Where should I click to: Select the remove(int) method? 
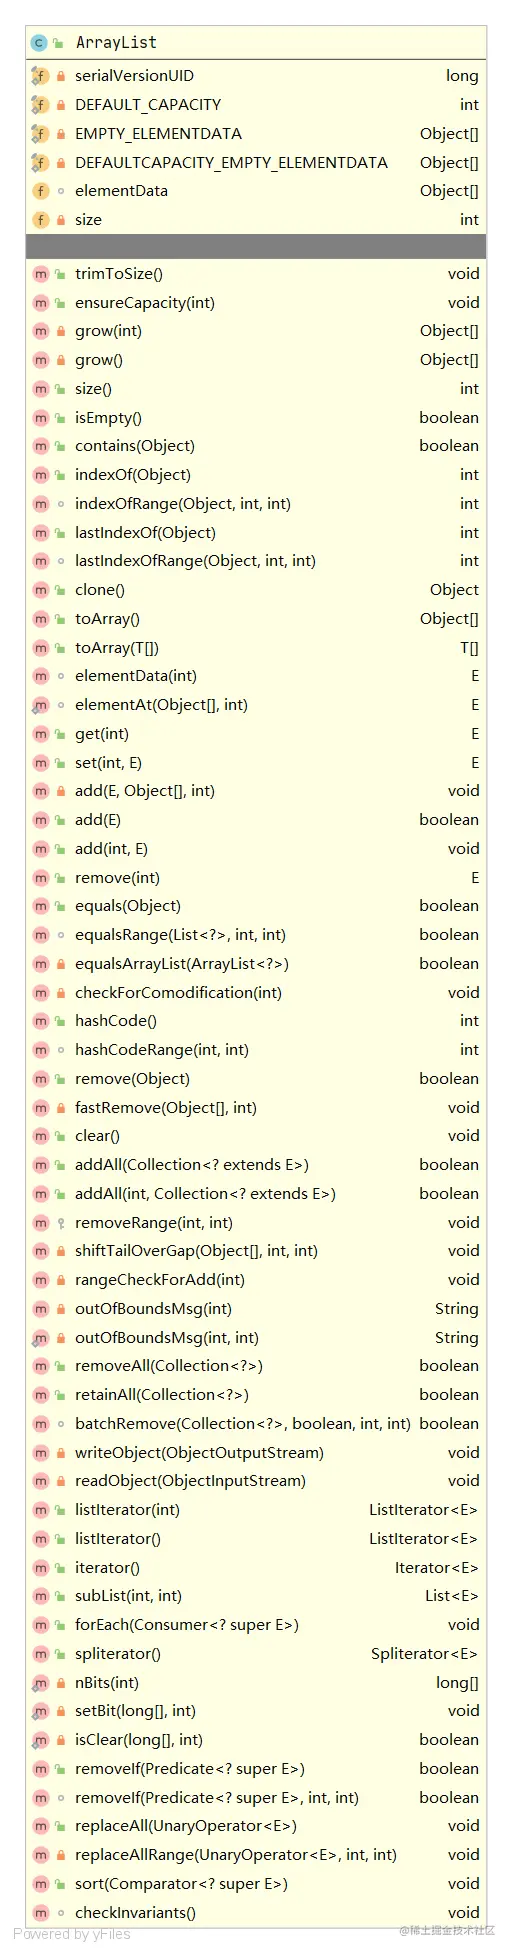[117, 878]
